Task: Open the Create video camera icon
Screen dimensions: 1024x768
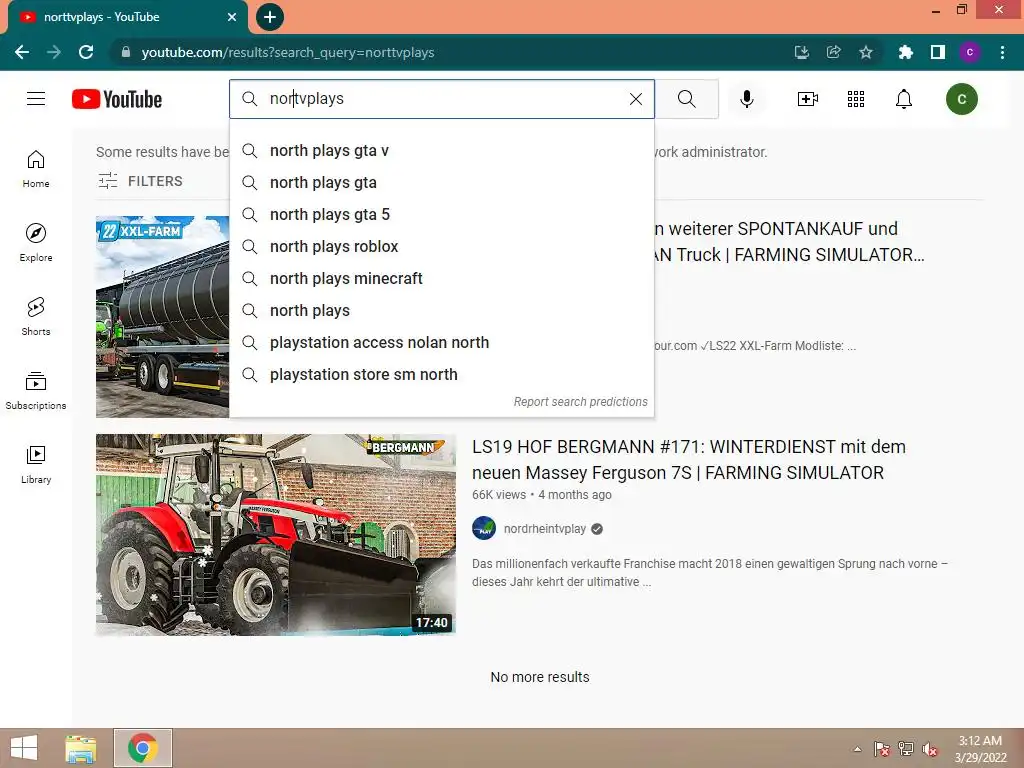Action: 807,99
